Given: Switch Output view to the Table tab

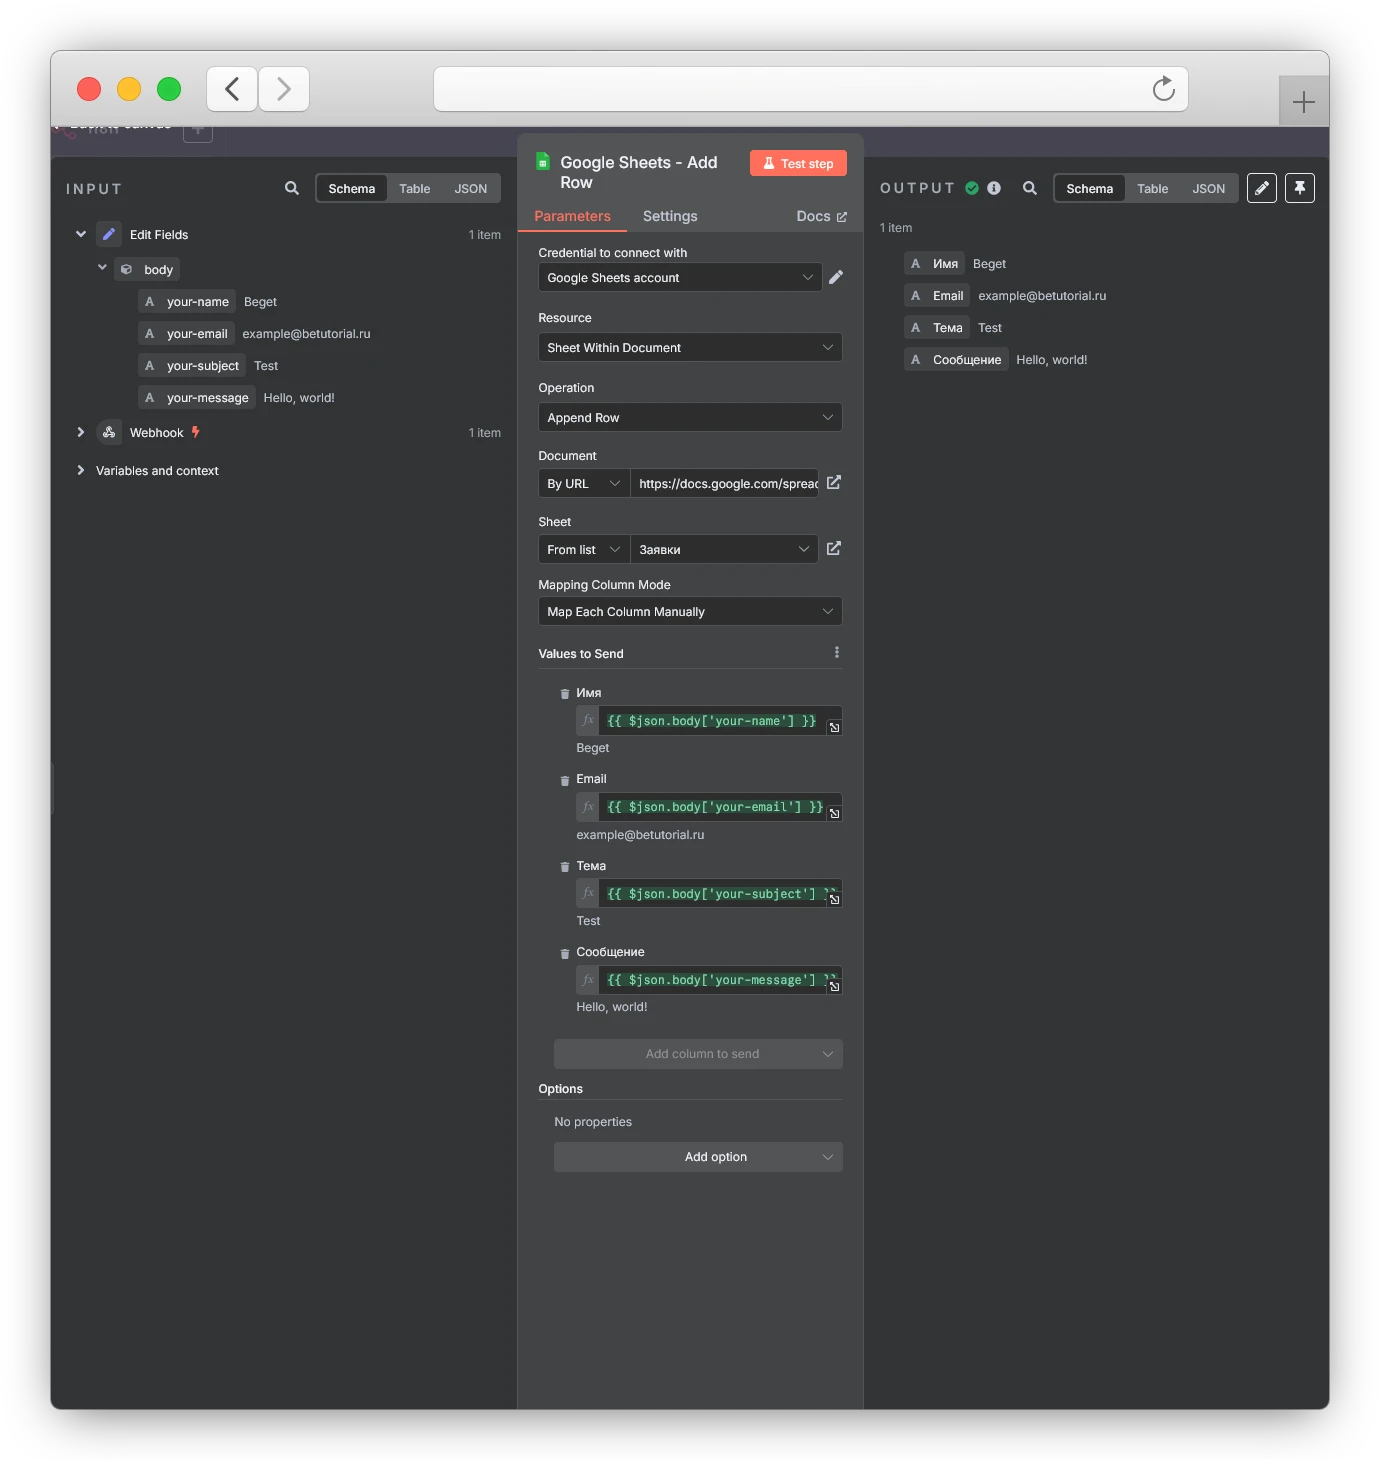Looking at the screenshot, I should coord(1152,188).
